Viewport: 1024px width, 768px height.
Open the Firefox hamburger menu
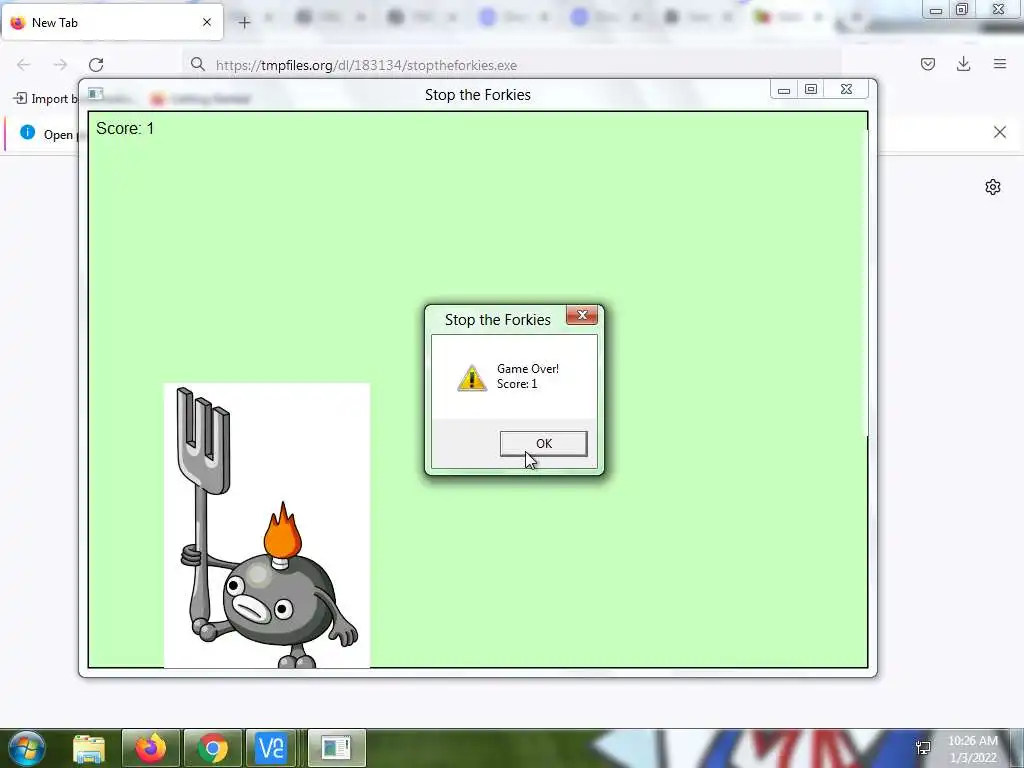pyautogui.click(x=1000, y=64)
